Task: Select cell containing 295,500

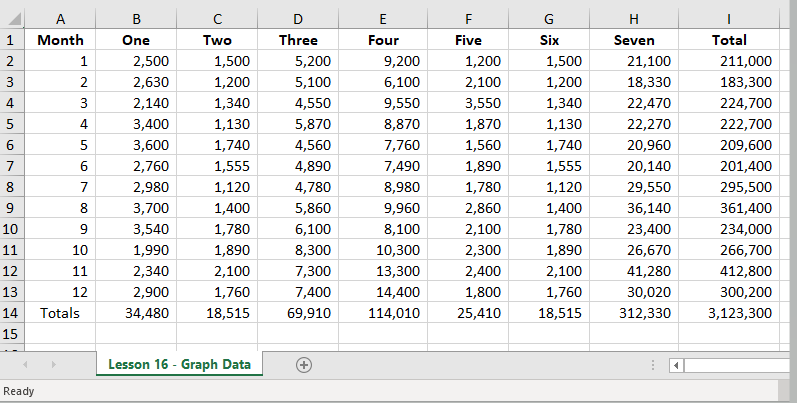Action: pos(729,187)
